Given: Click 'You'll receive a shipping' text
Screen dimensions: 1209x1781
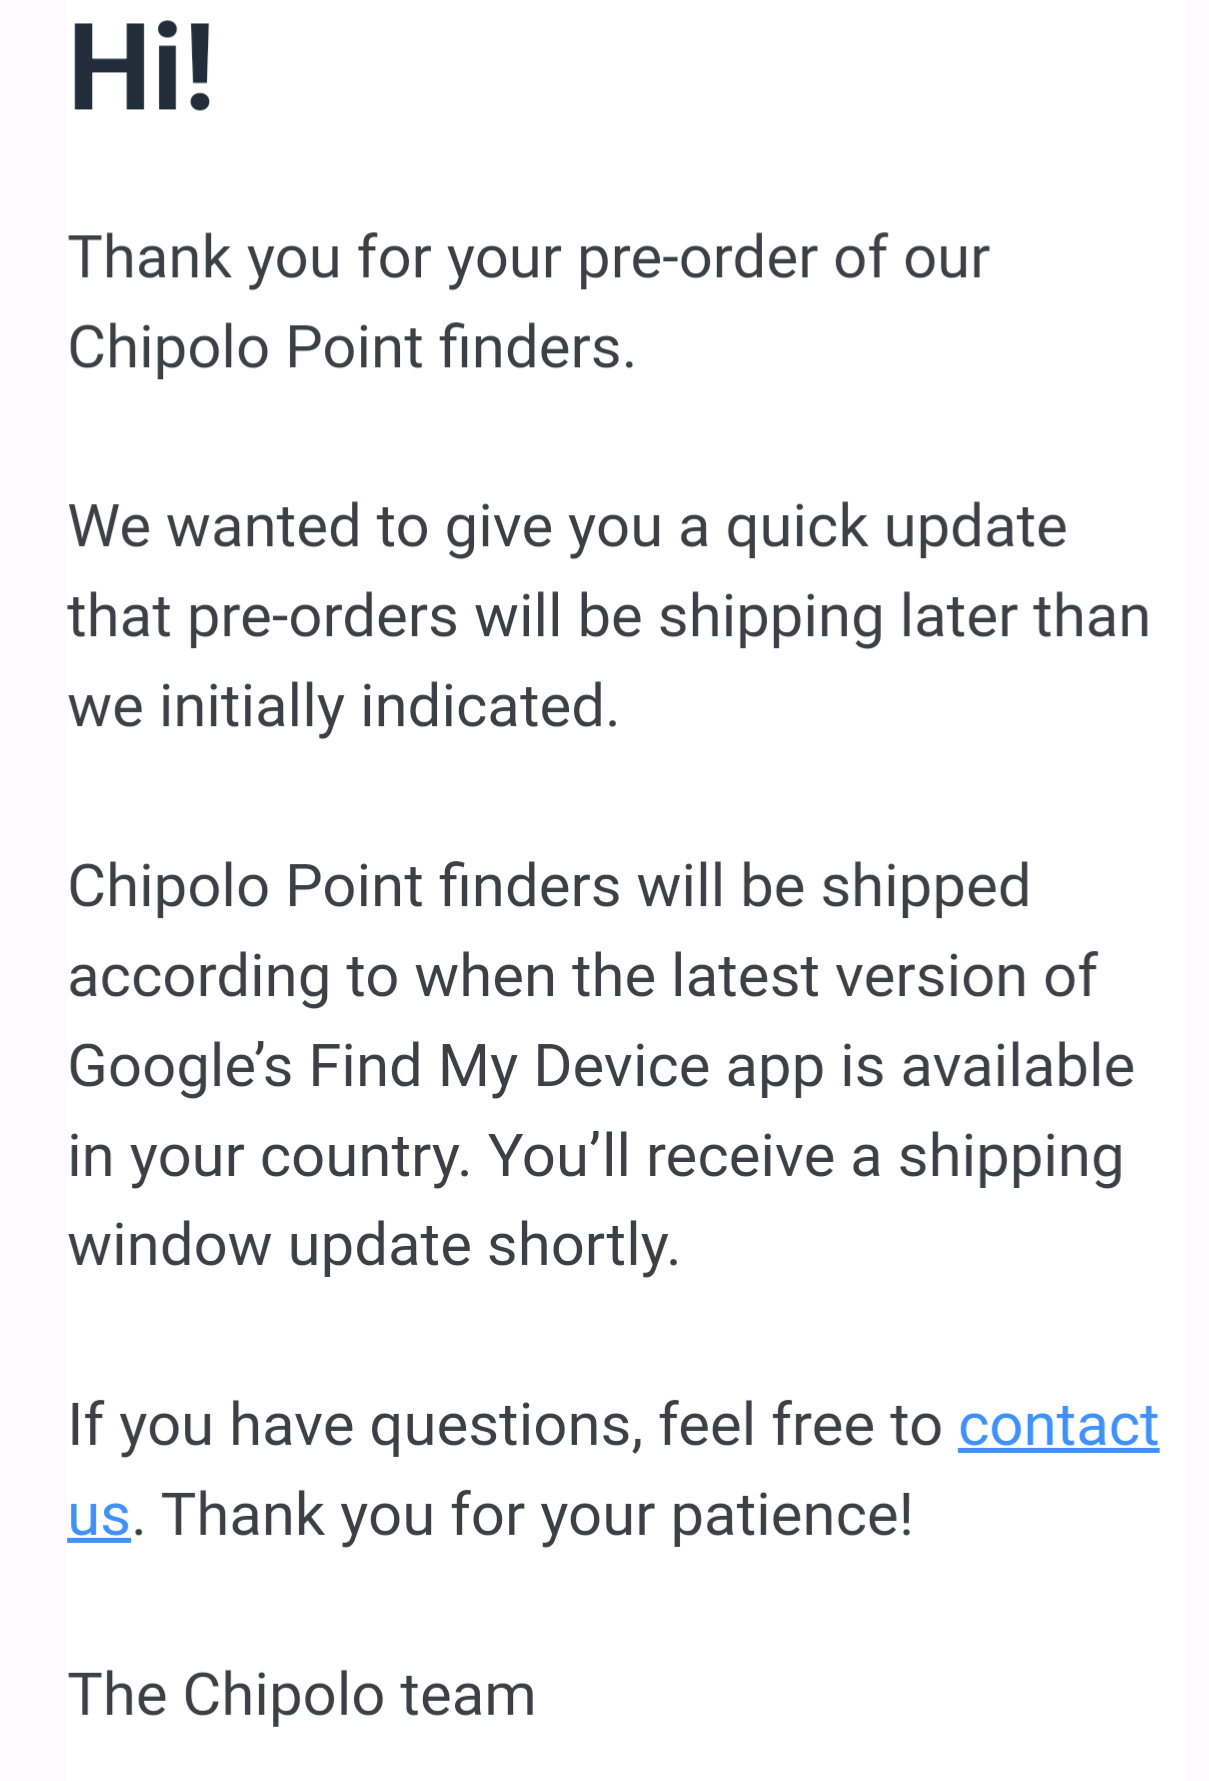Looking at the screenshot, I should (x=805, y=1157).
